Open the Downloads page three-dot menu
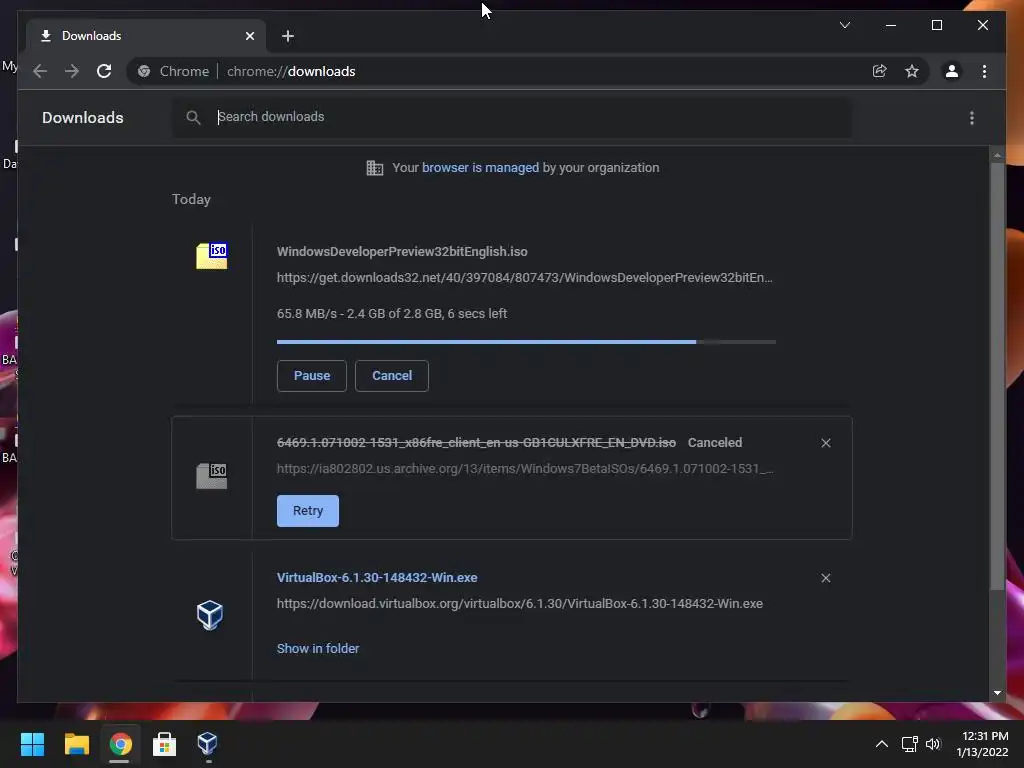 [x=972, y=118]
